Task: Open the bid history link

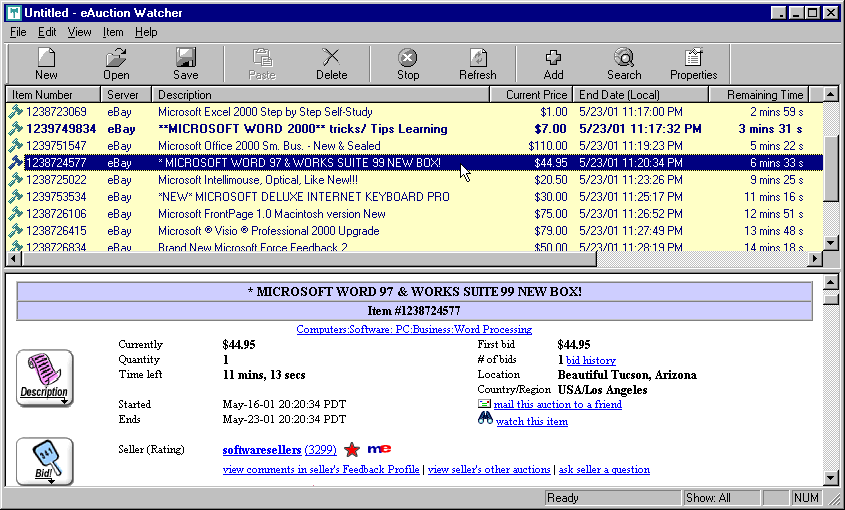Action: (x=590, y=360)
